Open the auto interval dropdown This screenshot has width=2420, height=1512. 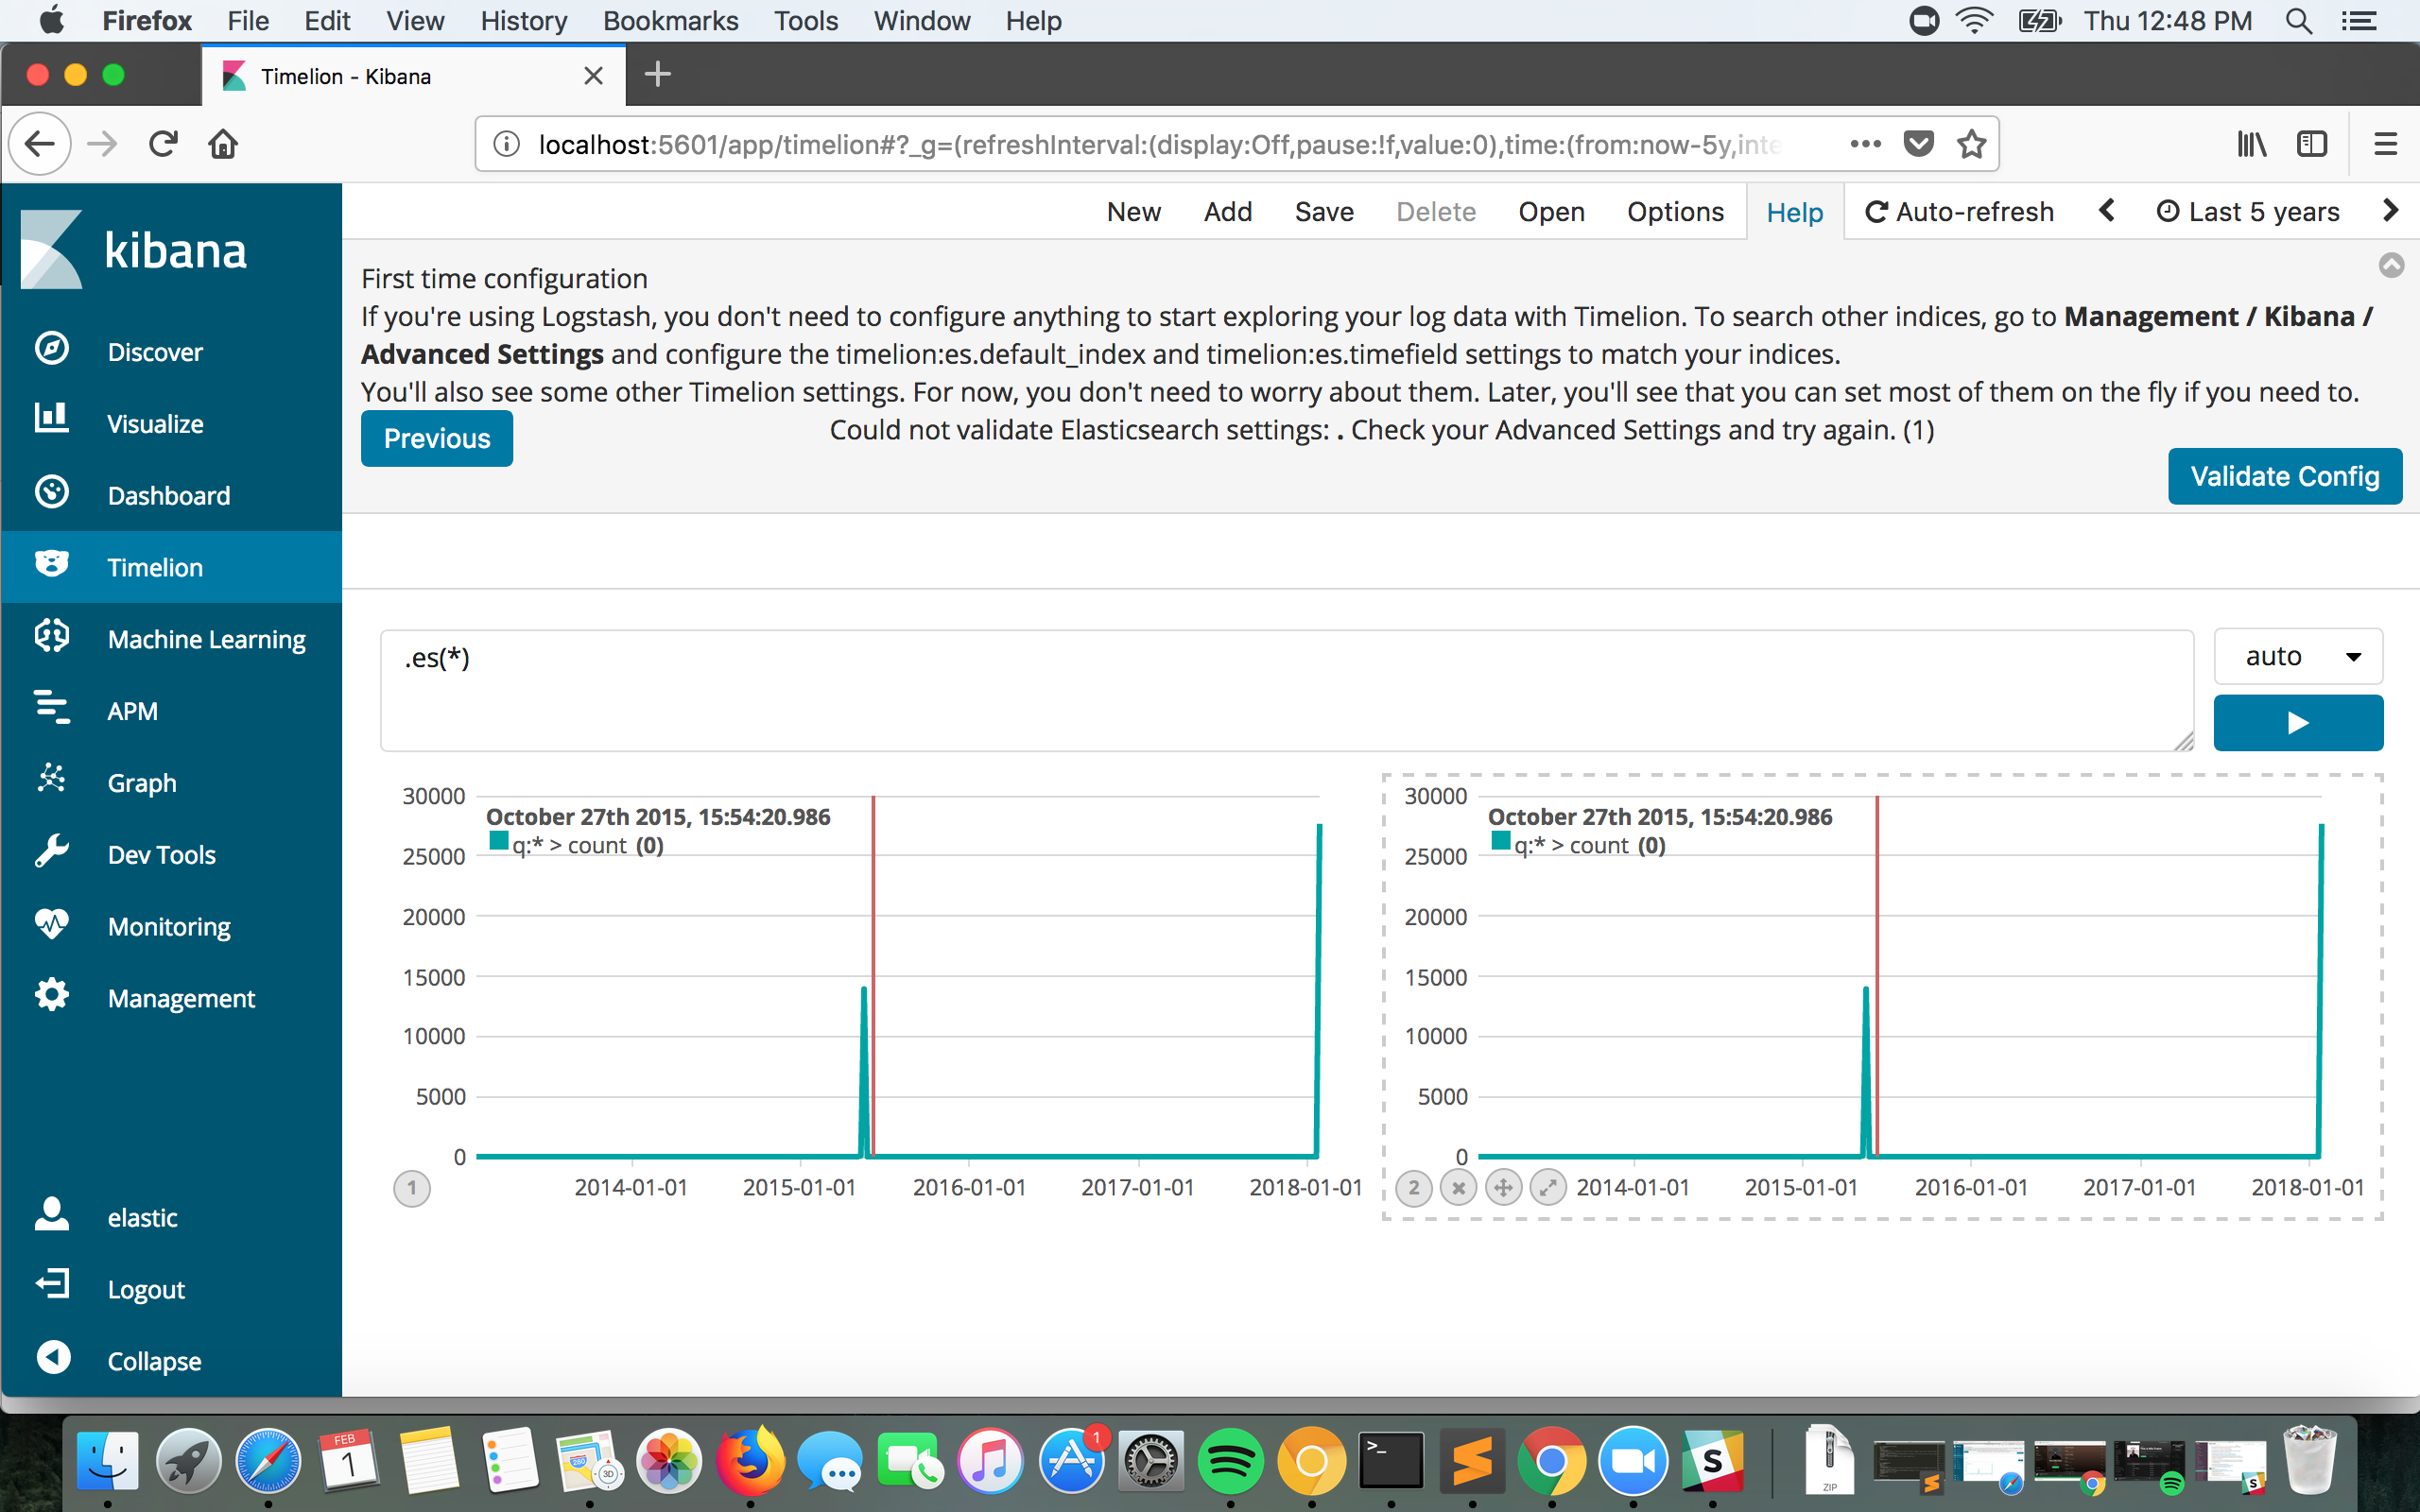(2297, 656)
